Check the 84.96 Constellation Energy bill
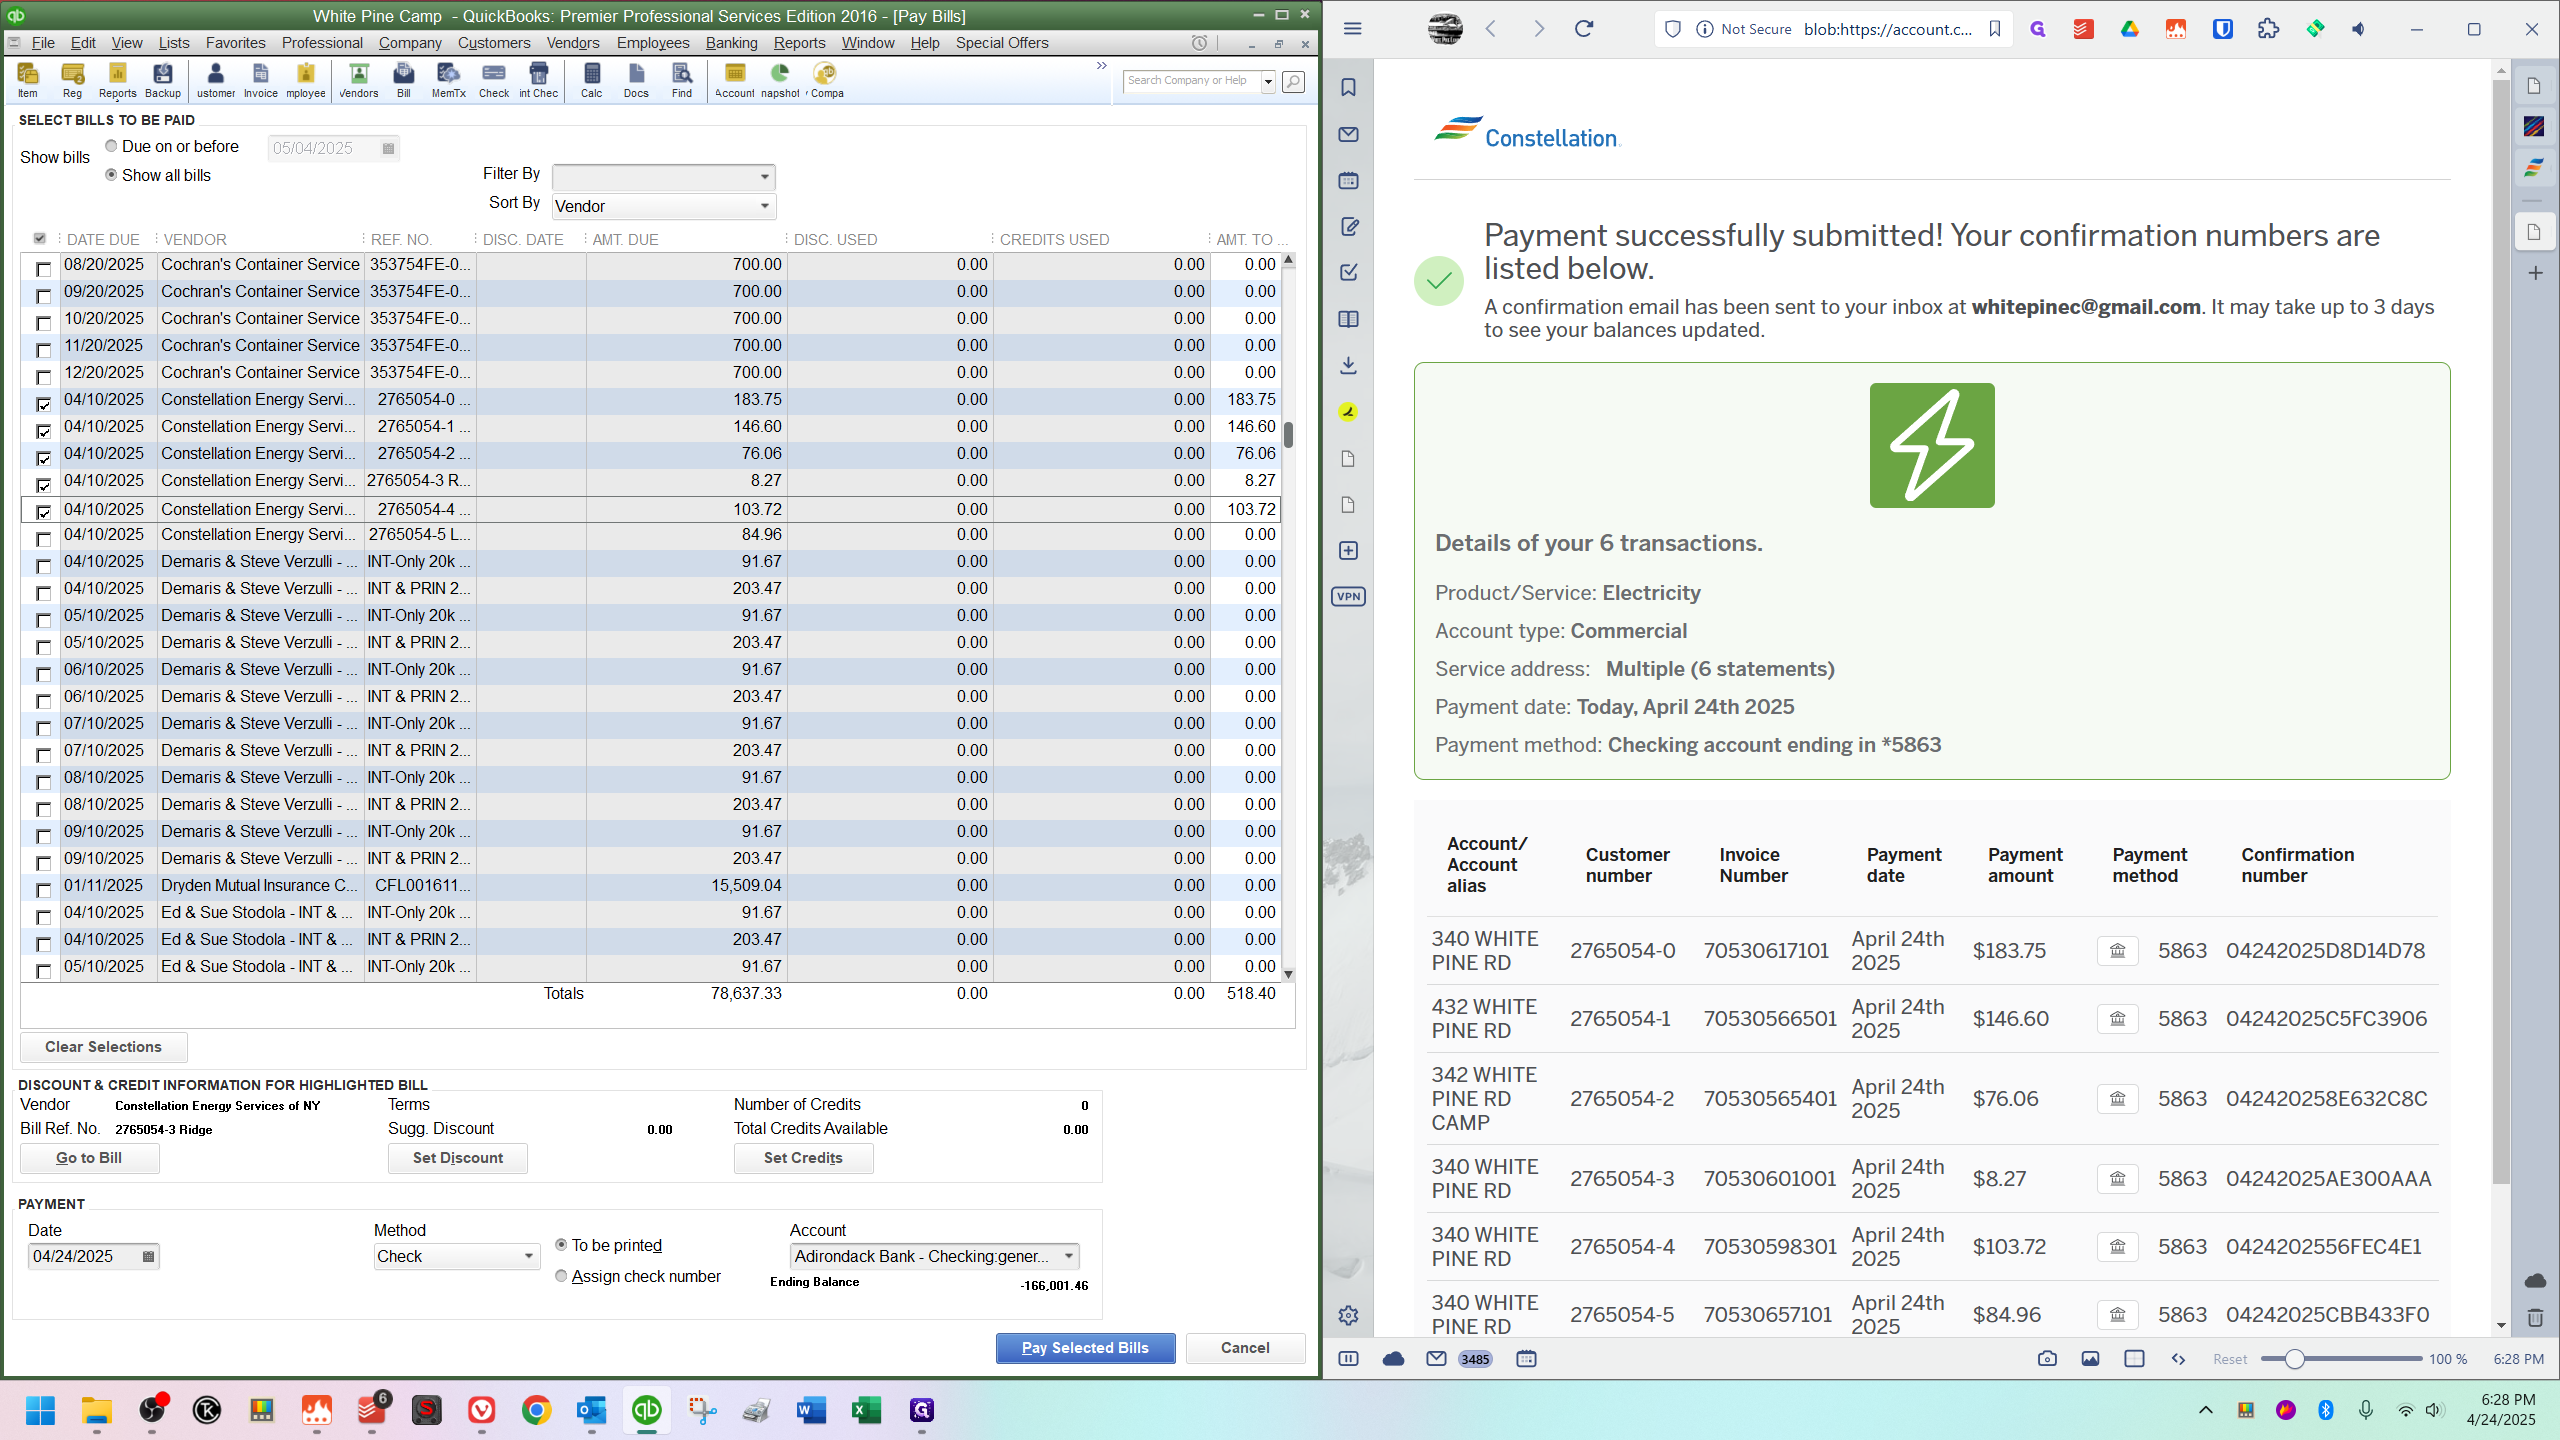Image resolution: width=2560 pixels, height=1440 pixels. [x=43, y=539]
